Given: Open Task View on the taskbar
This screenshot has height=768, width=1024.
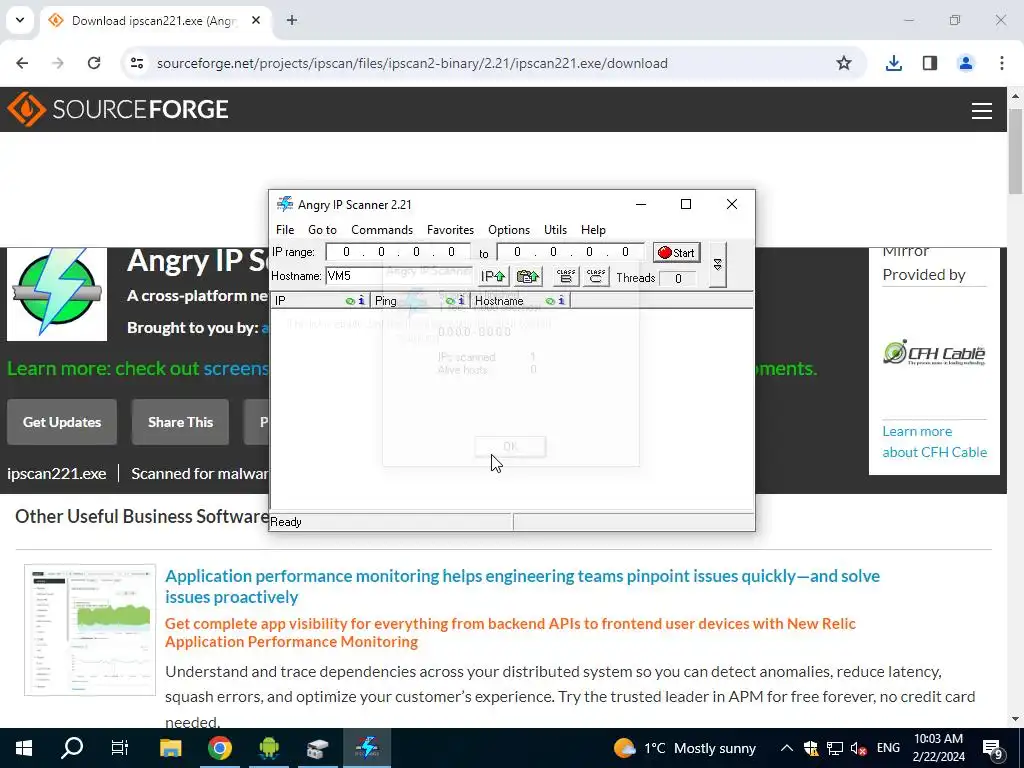Looking at the screenshot, I should (120, 748).
